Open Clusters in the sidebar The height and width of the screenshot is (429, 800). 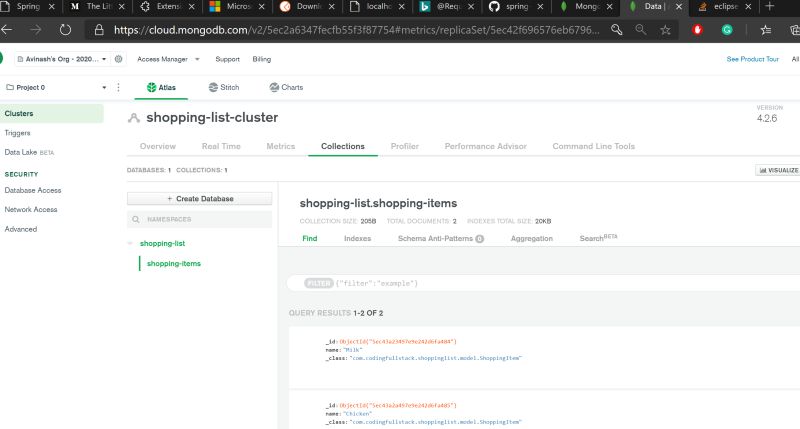(x=52, y=113)
